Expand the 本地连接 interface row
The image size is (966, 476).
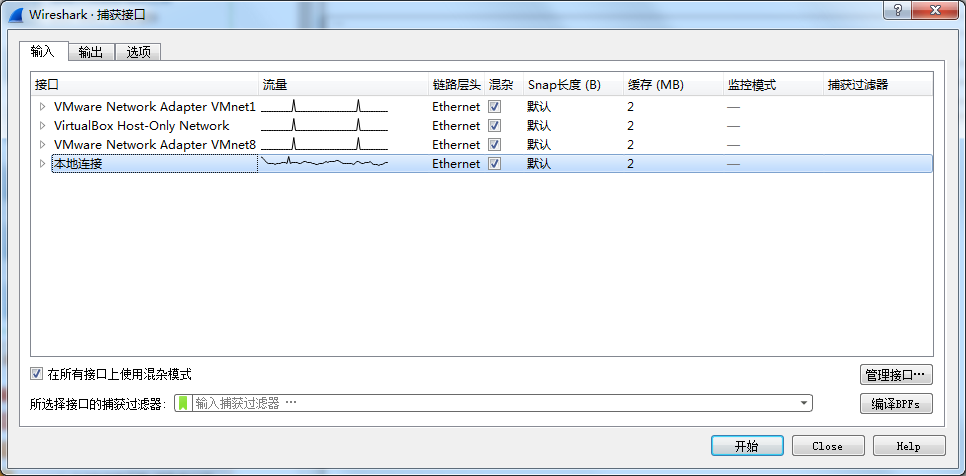tap(43, 164)
